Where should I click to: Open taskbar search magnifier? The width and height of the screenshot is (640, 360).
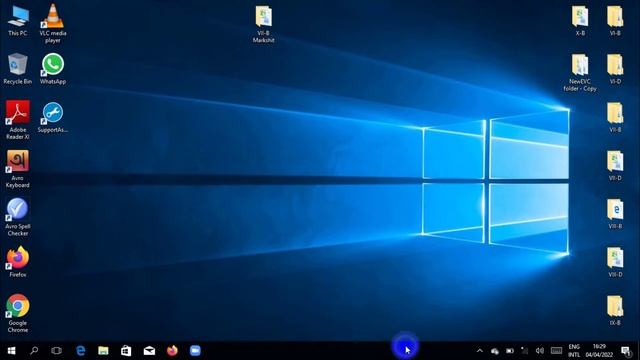34,351
